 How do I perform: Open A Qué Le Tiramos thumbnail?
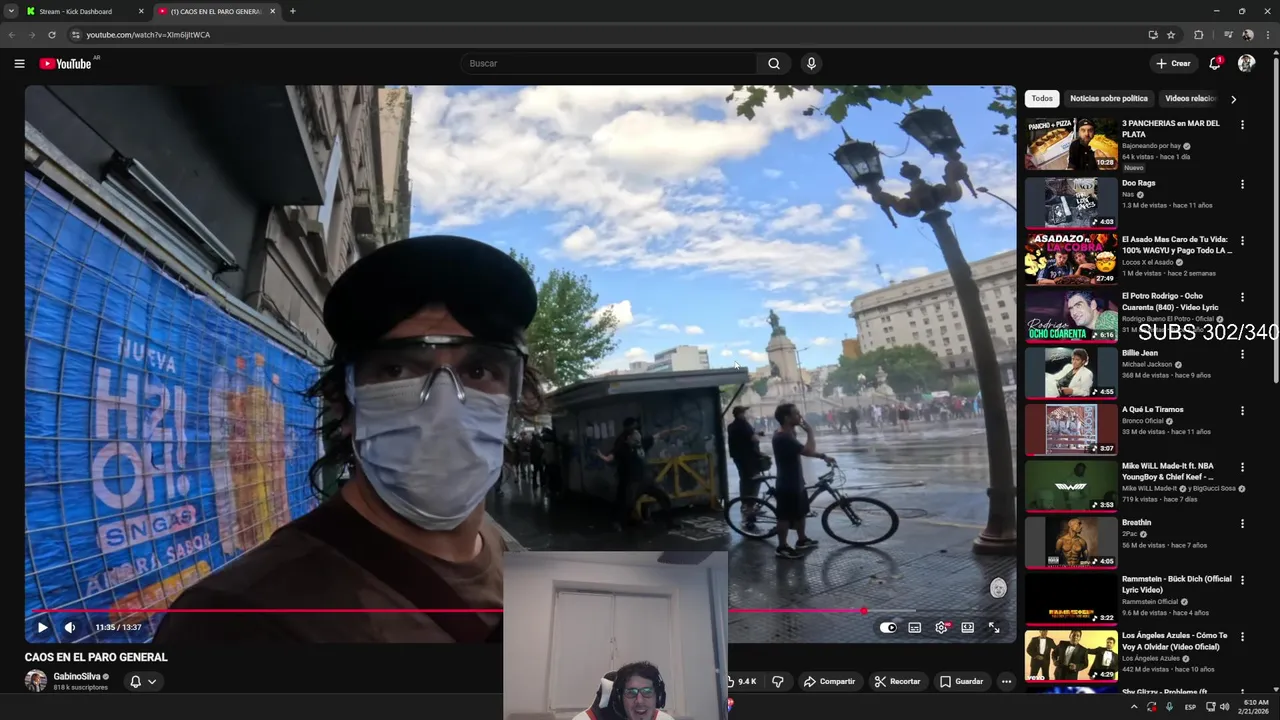coord(1071,429)
